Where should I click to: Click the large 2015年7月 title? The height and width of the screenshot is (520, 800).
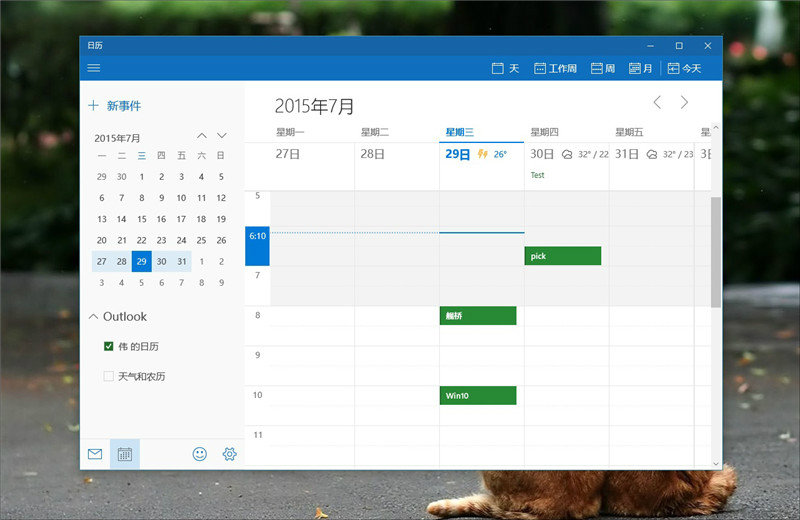pyautogui.click(x=314, y=106)
